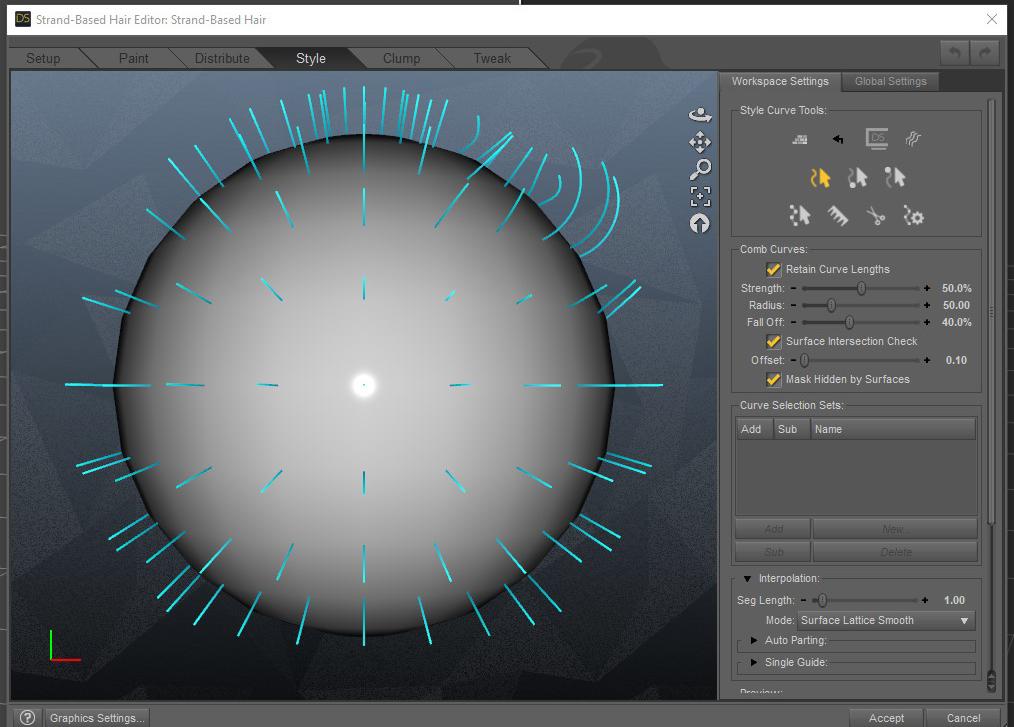Screen dimensions: 1014x727
Task: Open help via question mark icon
Action: pos(27,717)
